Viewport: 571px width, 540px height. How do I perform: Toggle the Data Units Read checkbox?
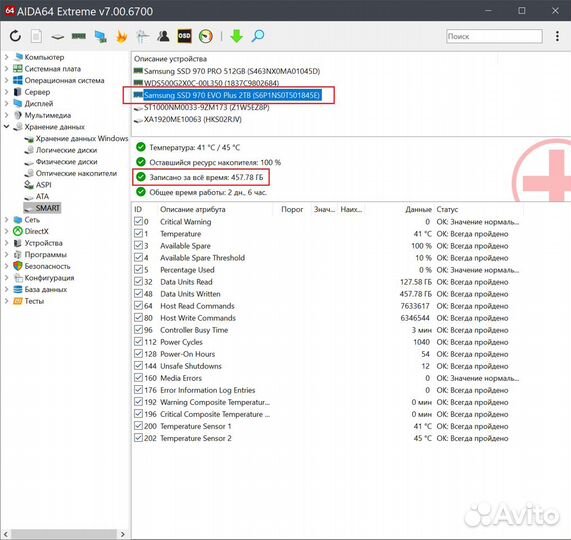[138, 281]
